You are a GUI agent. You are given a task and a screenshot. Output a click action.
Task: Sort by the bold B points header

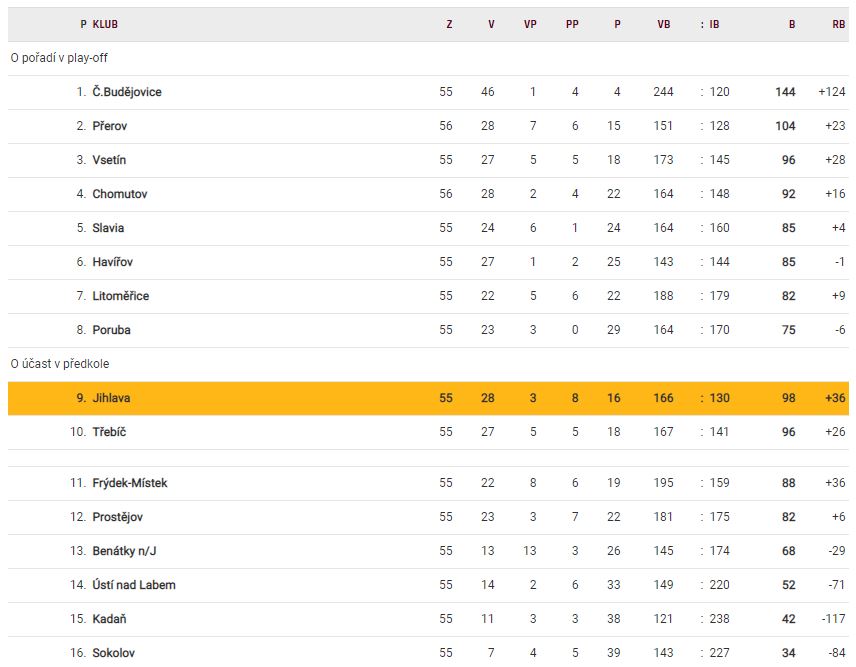792,24
